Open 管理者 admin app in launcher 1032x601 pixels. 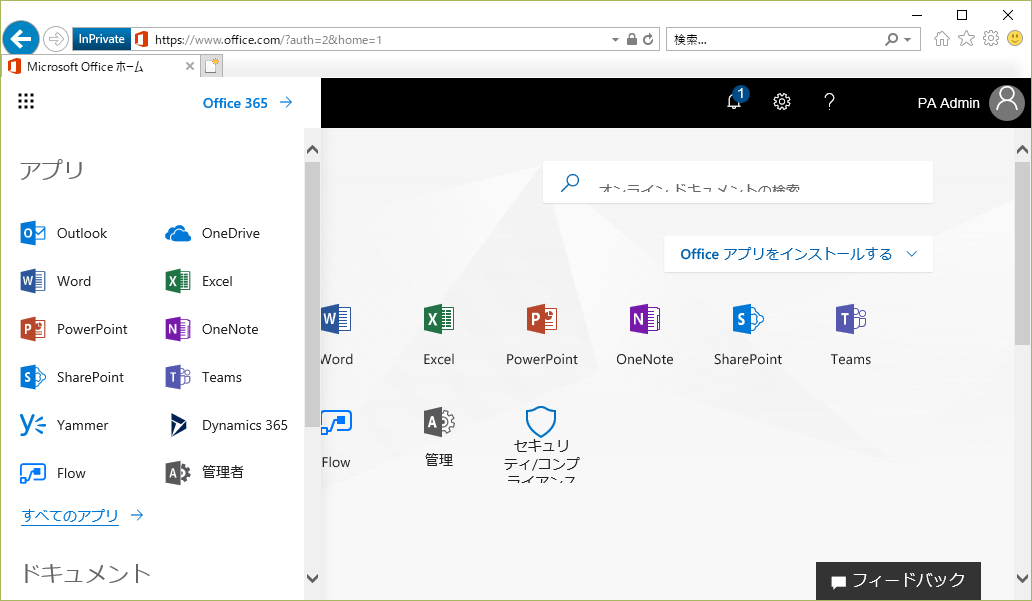coord(204,473)
